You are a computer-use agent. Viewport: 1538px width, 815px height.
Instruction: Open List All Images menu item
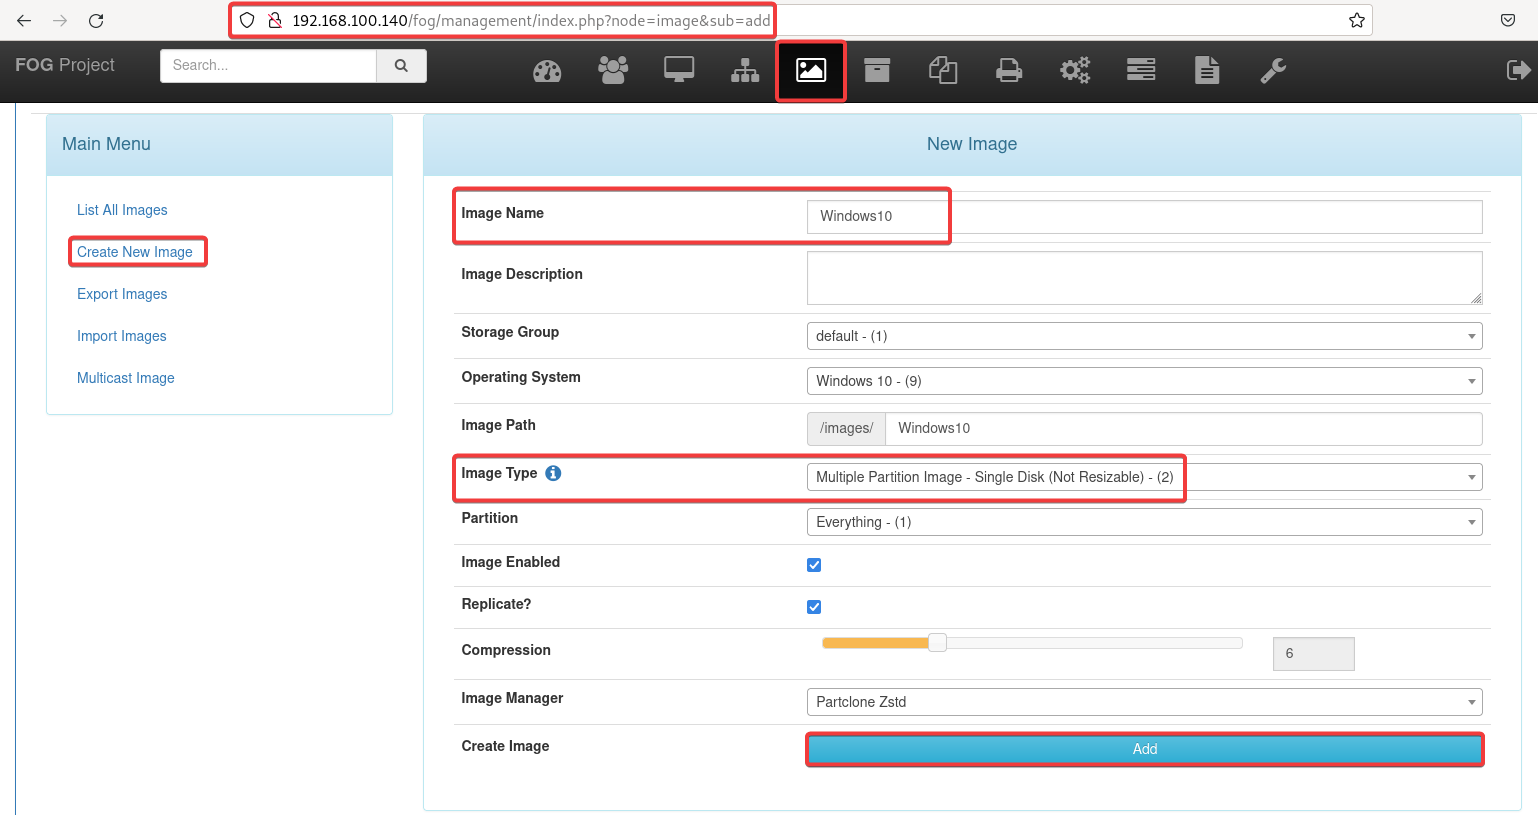[x=122, y=210]
